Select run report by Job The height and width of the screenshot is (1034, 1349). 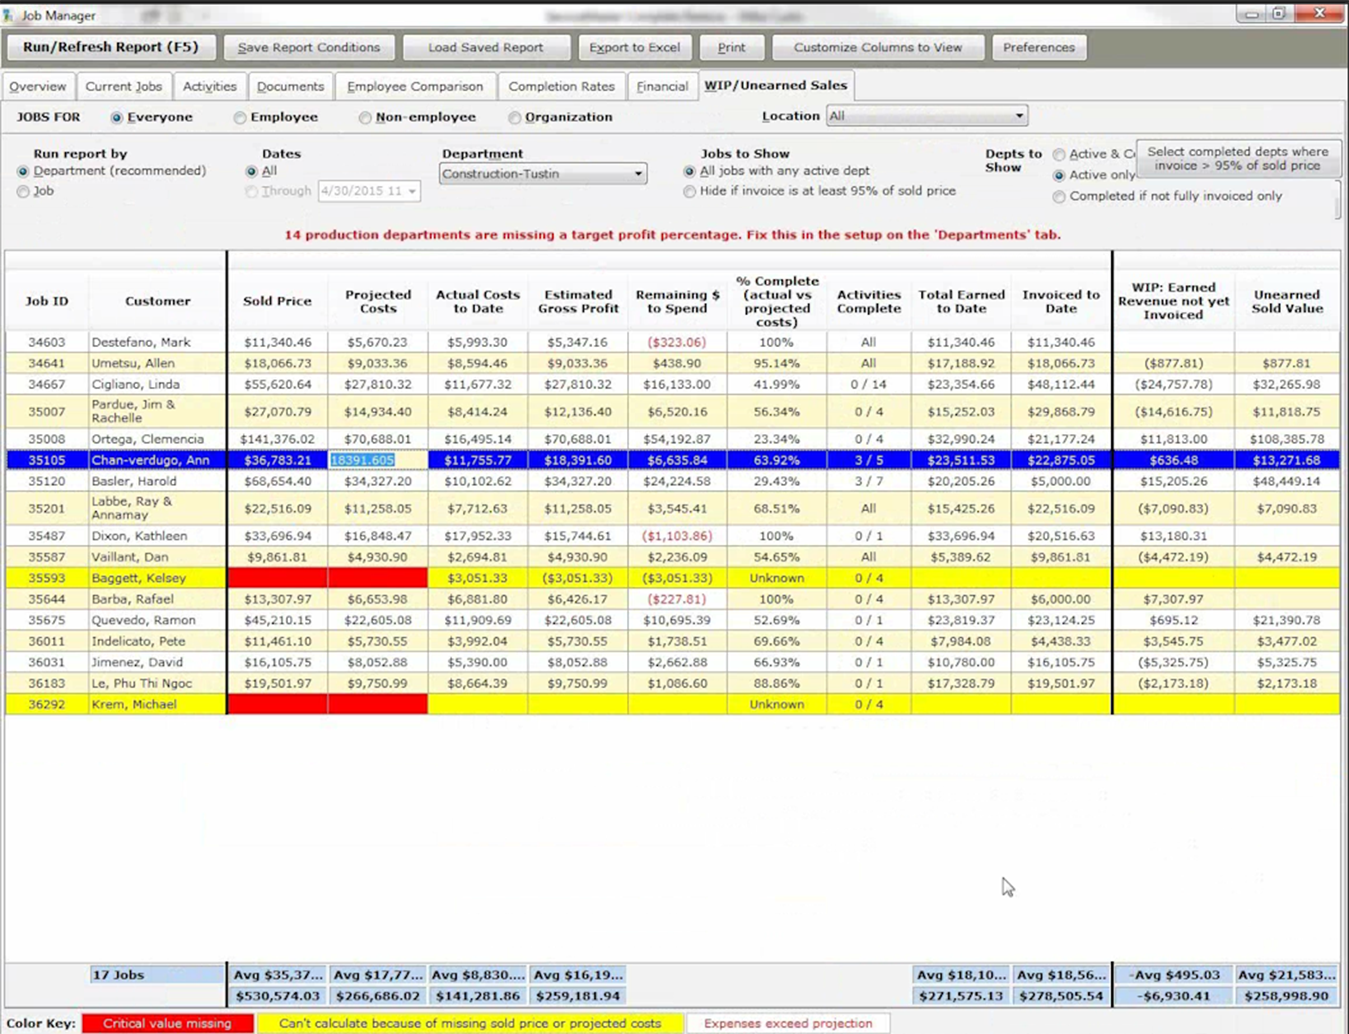[x=23, y=192]
